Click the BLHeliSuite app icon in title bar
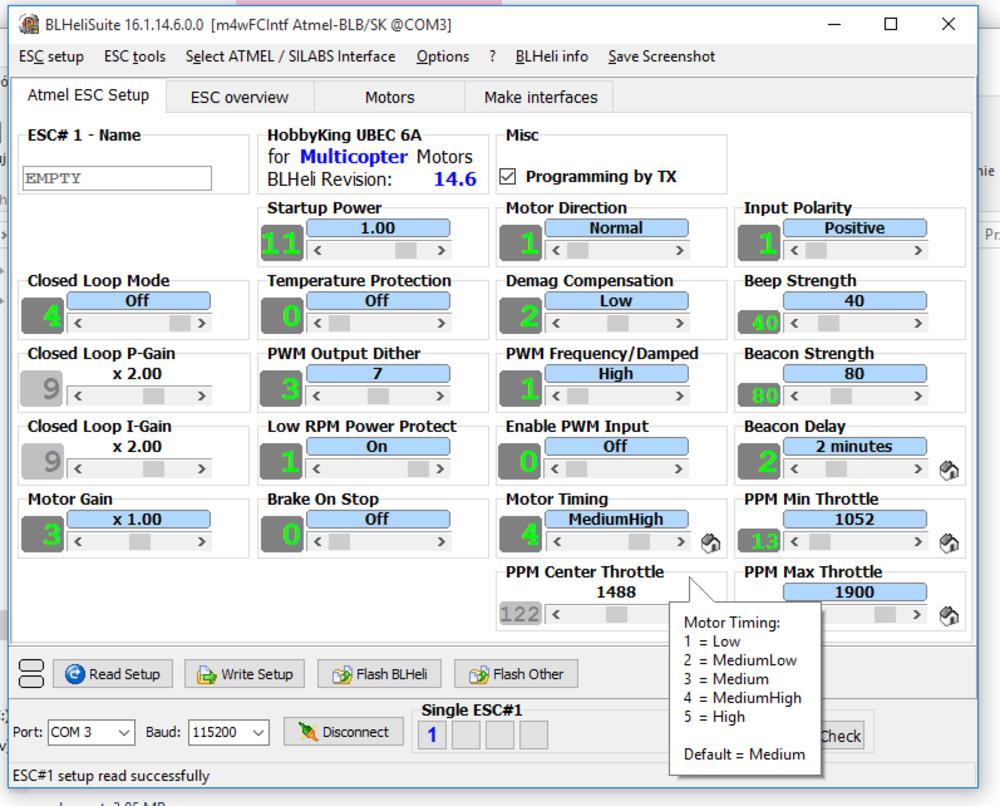The height and width of the screenshot is (806, 1000). click(29, 24)
